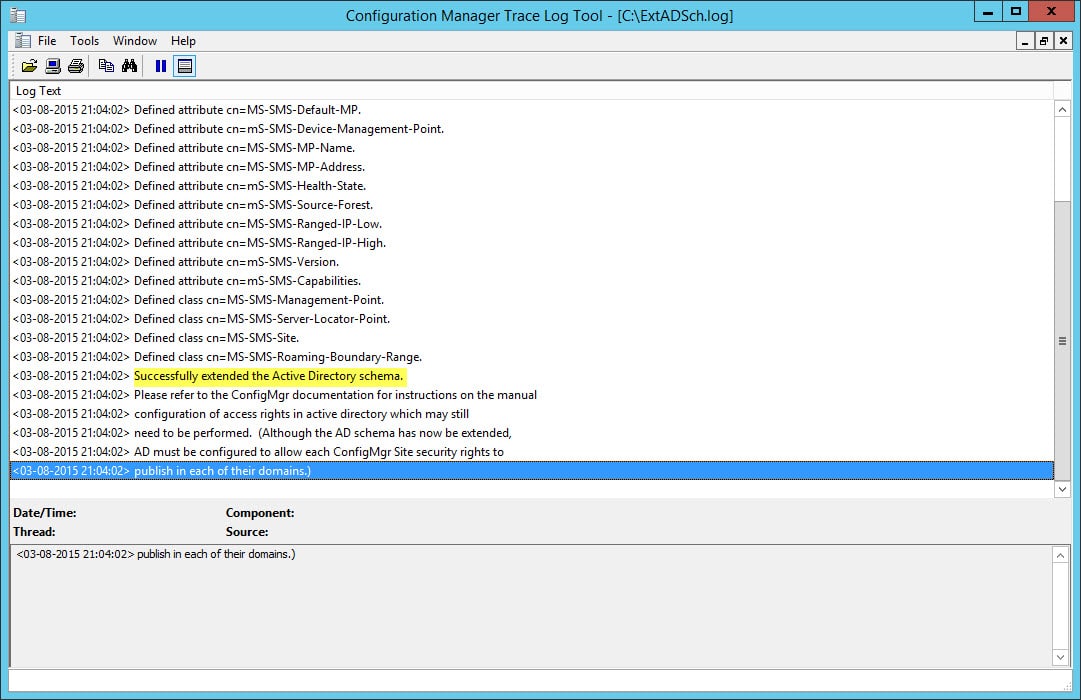1081x700 pixels.
Task: Select line 'Defined class cn=MS-SMS-Site.'
Action: pyautogui.click(x=532, y=338)
